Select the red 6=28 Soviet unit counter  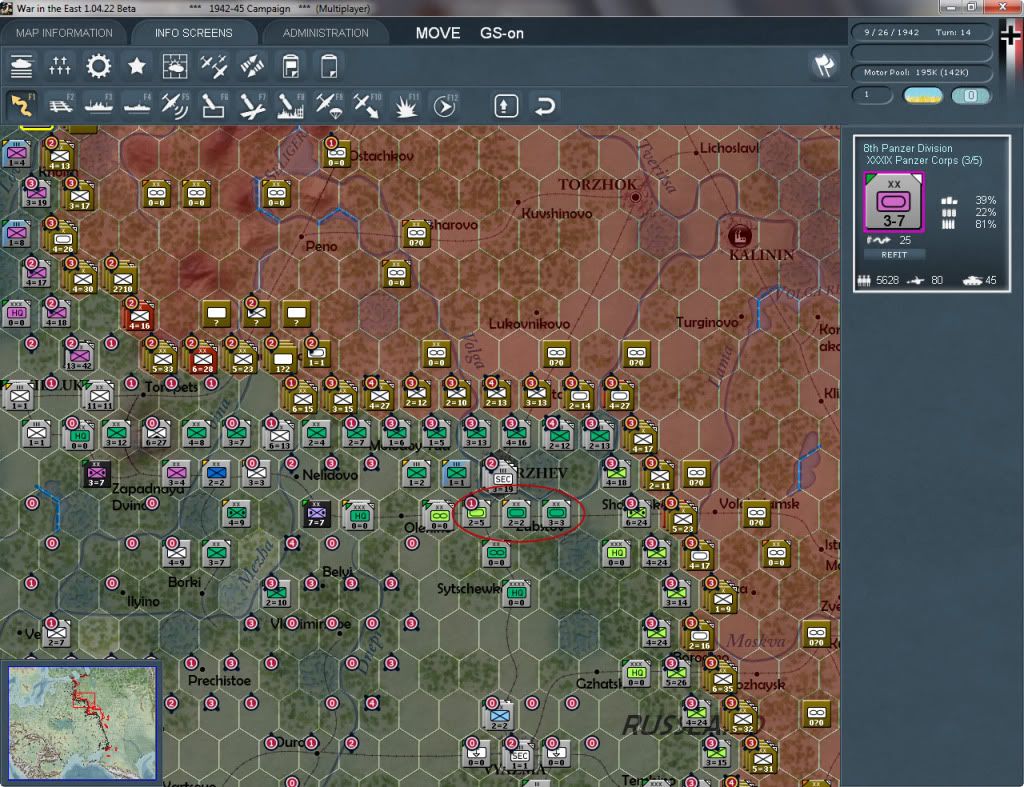202,357
